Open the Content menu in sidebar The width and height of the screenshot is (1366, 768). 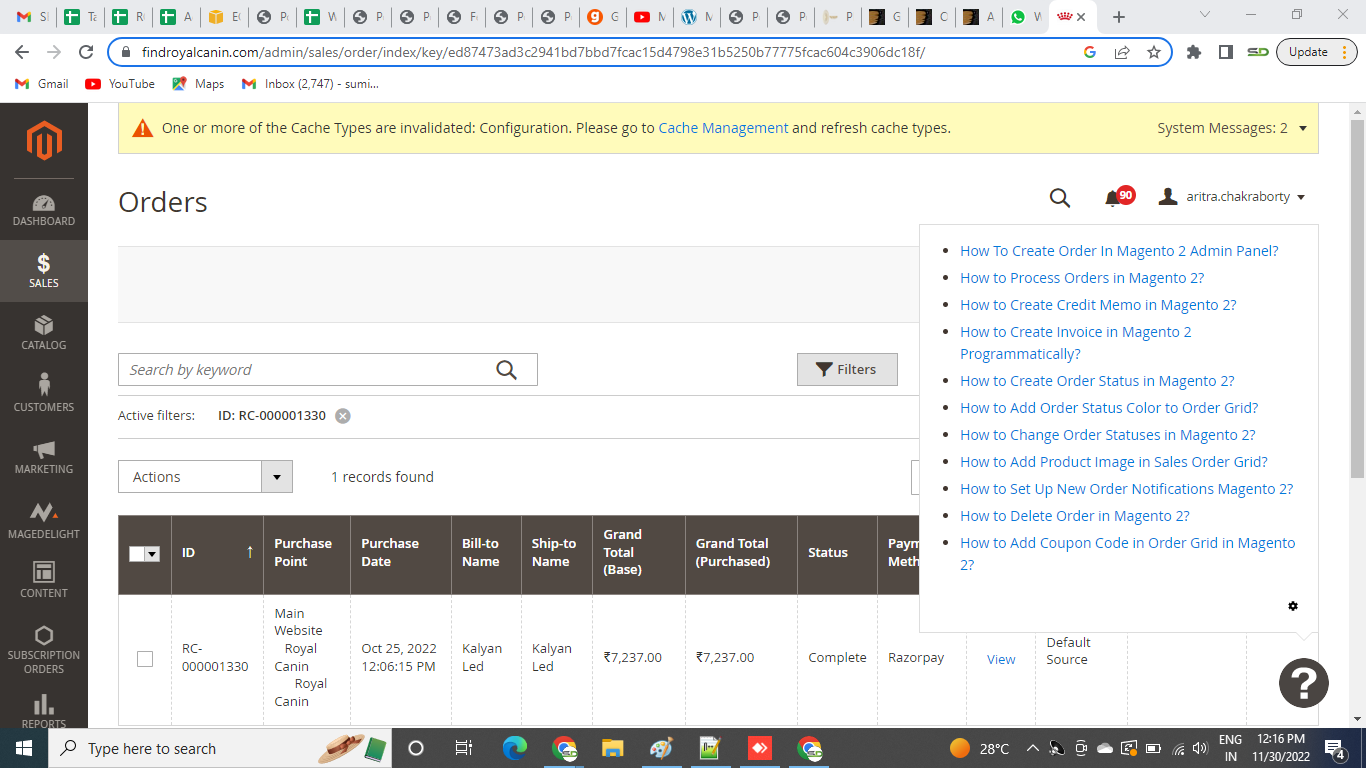[x=43, y=580]
